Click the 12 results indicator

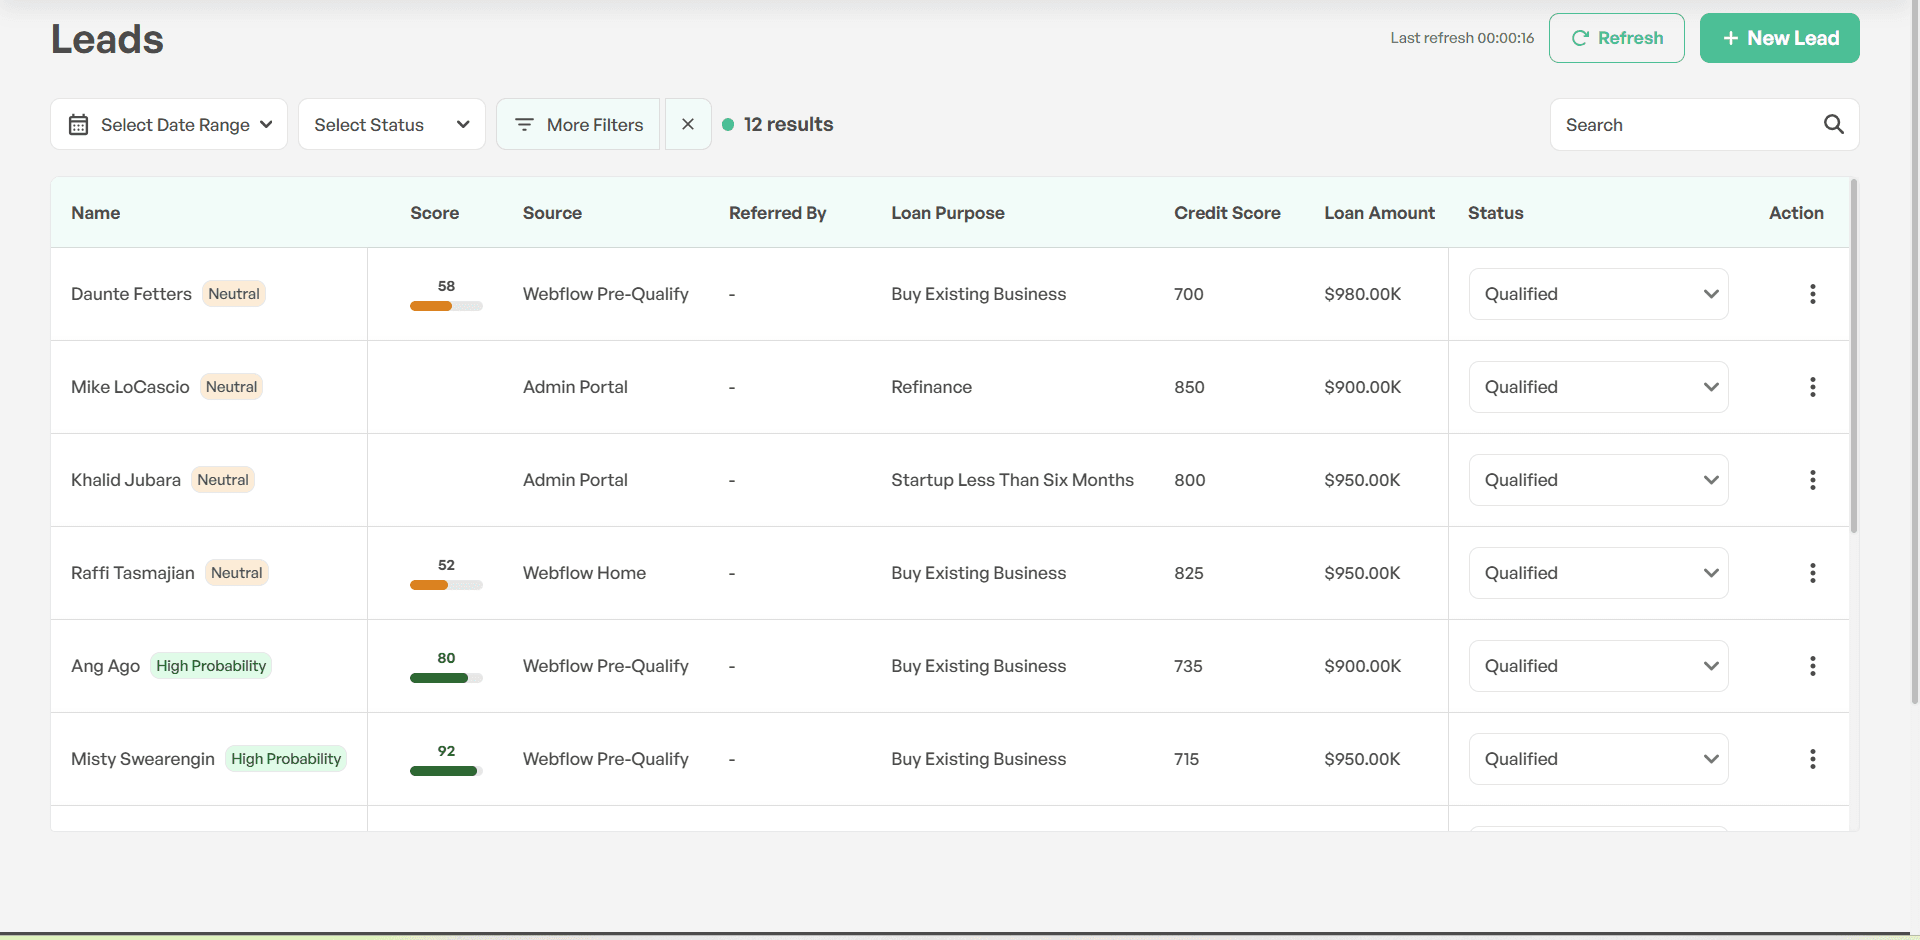[778, 124]
